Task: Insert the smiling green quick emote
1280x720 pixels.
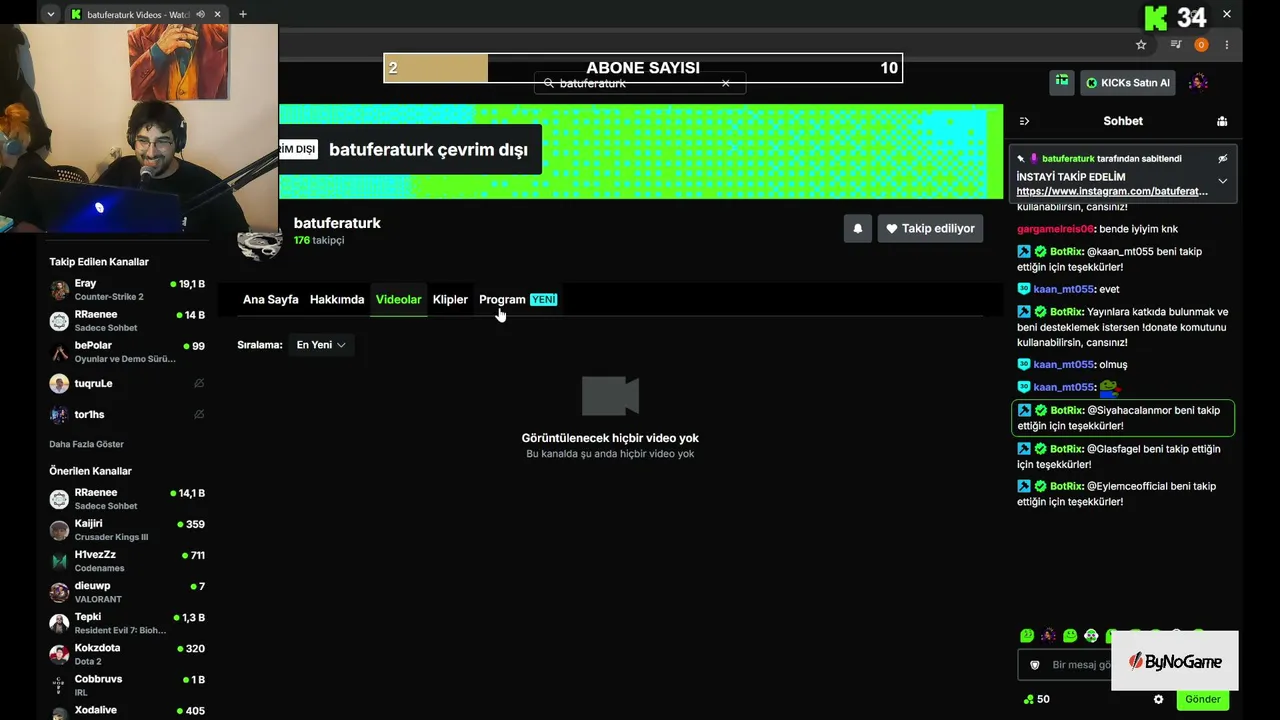Action: [1070, 635]
